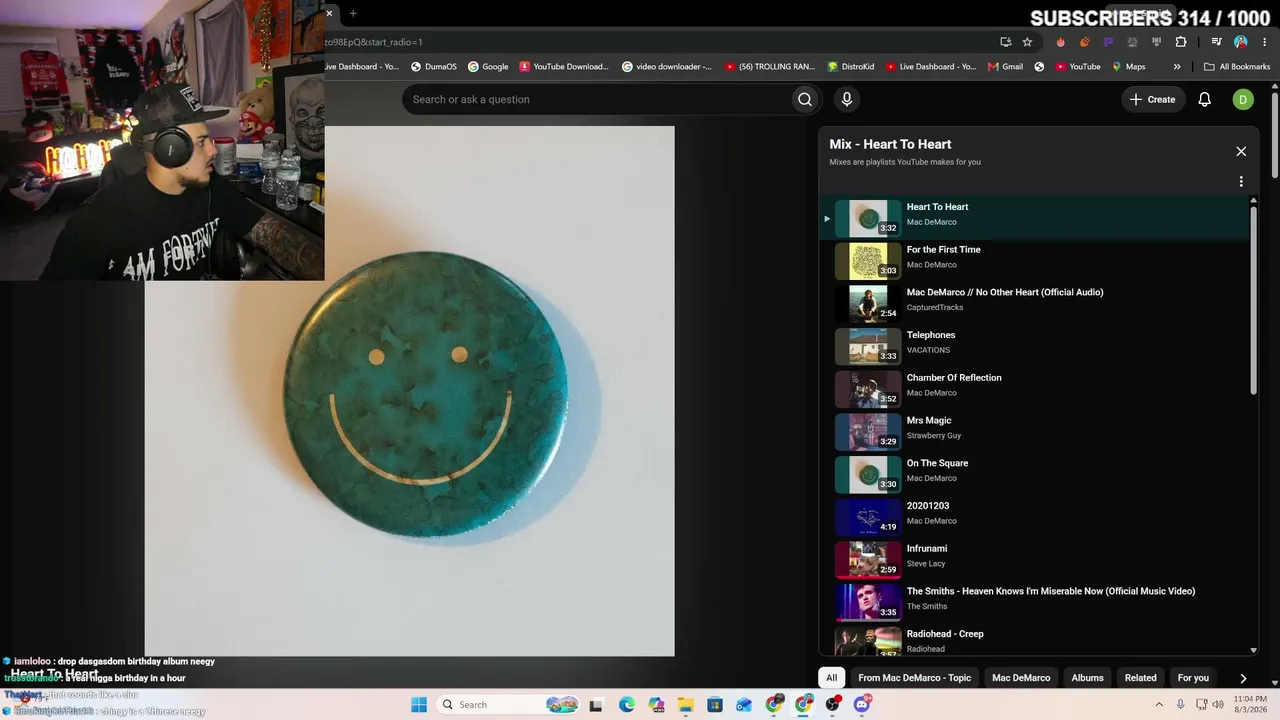
Task: Open File Explorer from the taskbar
Action: pyautogui.click(x=686, y=705)
